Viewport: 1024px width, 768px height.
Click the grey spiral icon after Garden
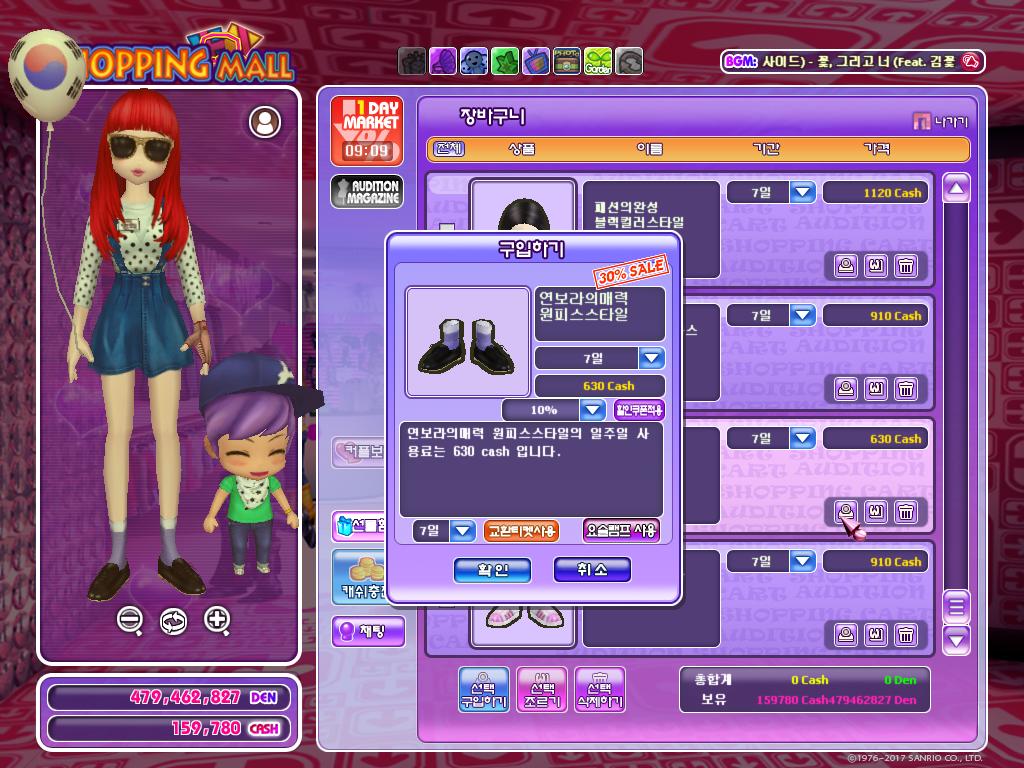pos(629,61)
